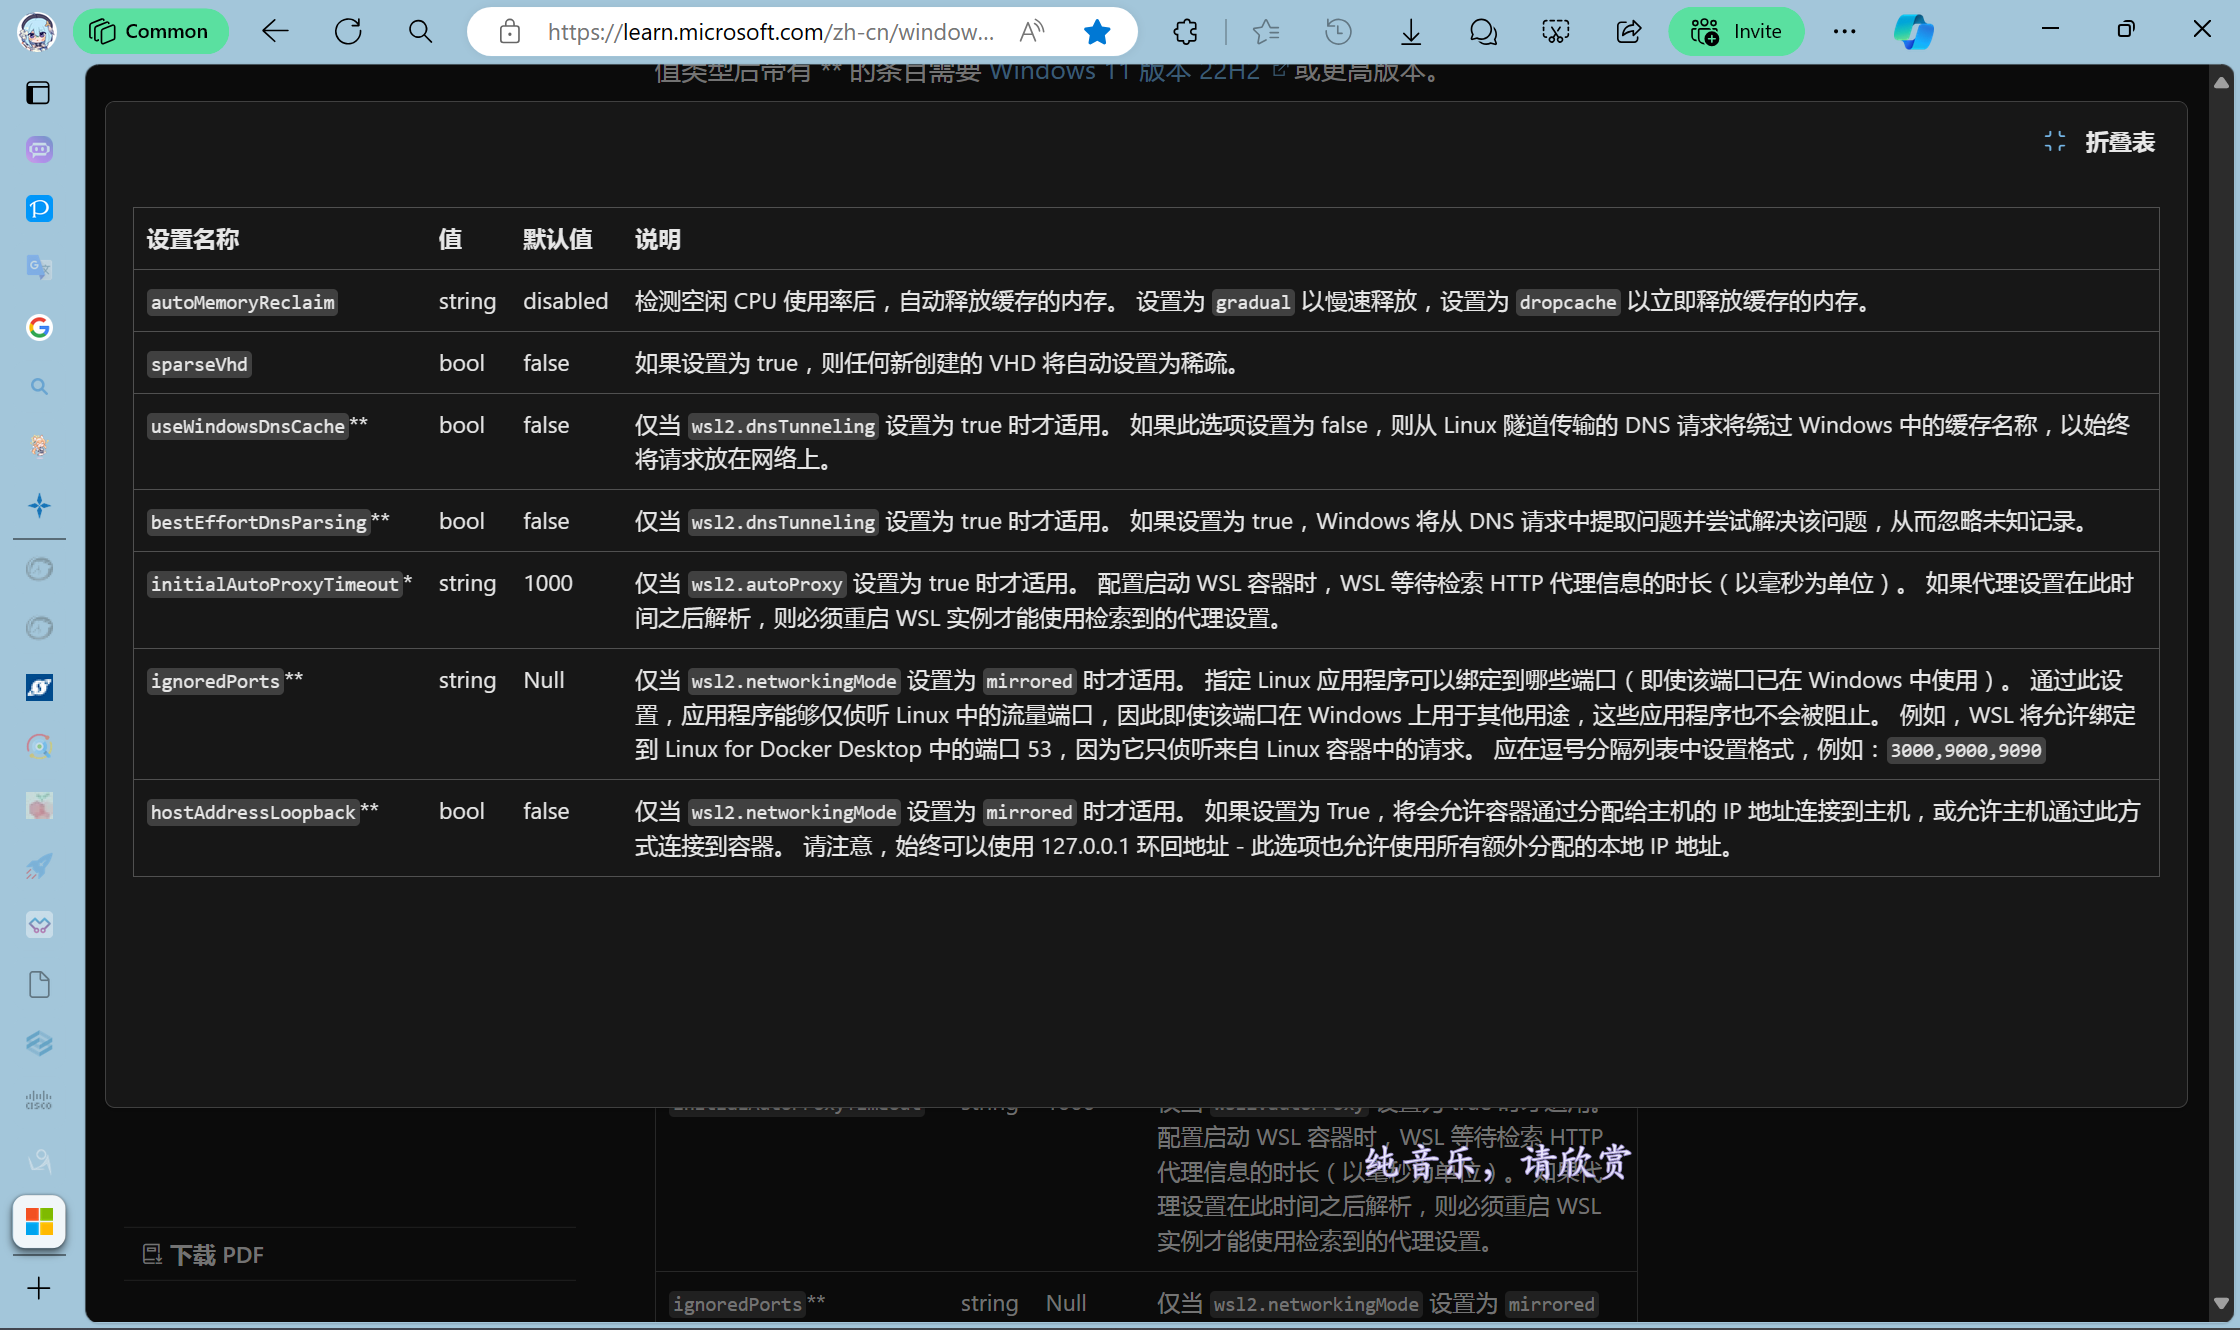Screen dimensions: 2240x1330
Task: View site information lock icon
Action: 510,32
